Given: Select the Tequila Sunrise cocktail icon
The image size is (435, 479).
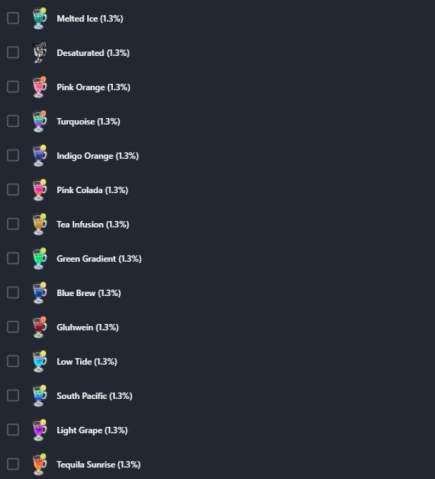Looking at the screenshot, I should [39, 464].
